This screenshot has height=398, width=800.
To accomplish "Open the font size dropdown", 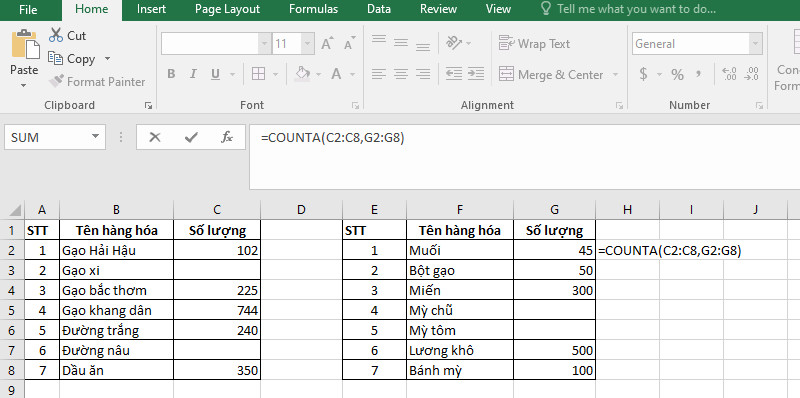I will (x=307, y=44).
